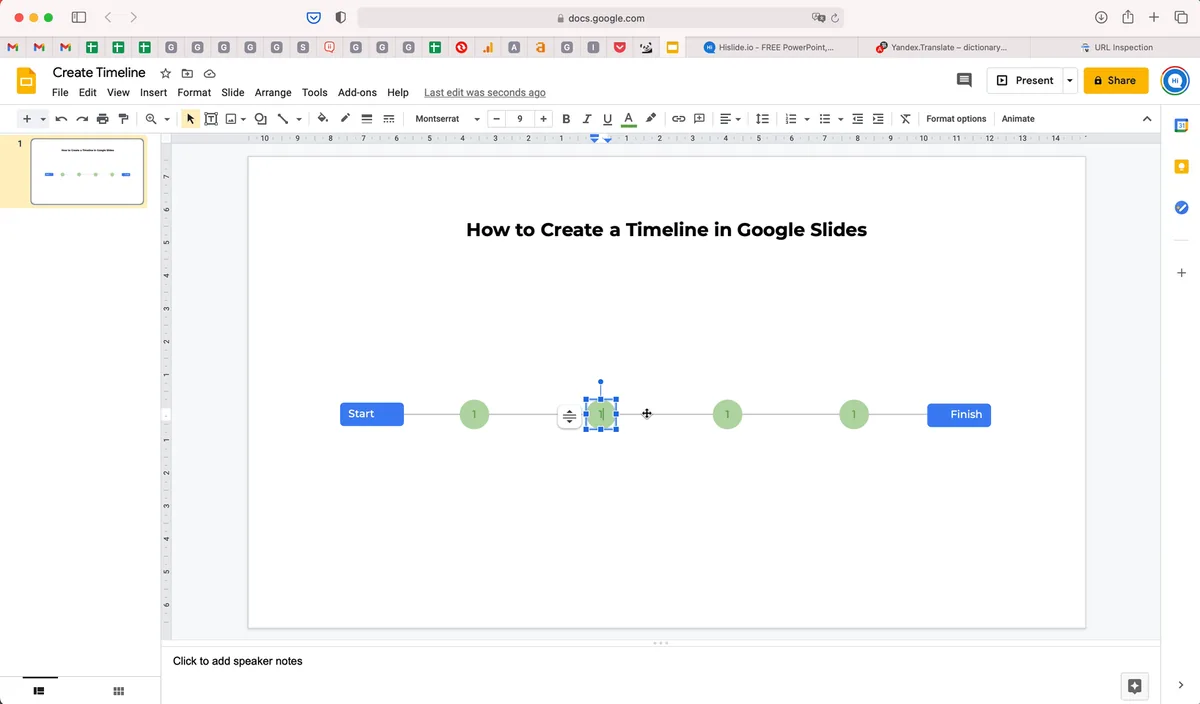
Task: Click the Redo arrow in the toolbar
Action: [x=82, y=119]
